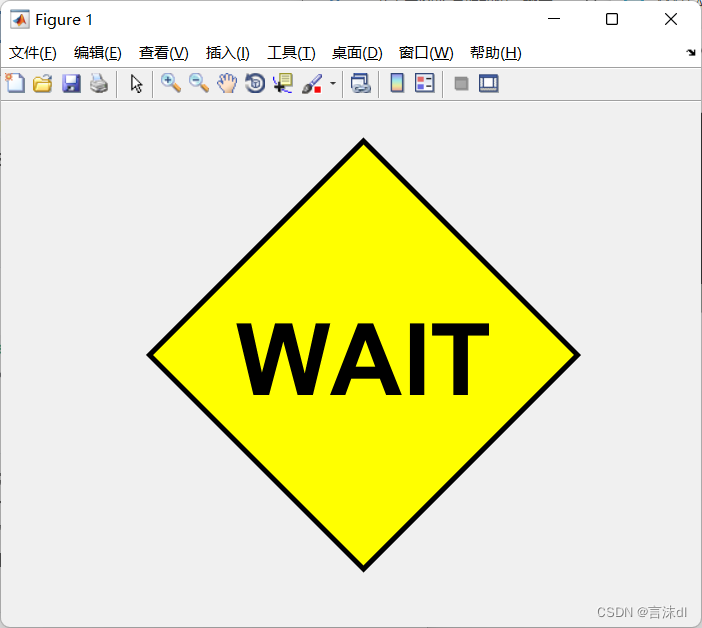This screenshot has width=702, height=628.
Task: Close the Figure 1 window
Action: click(x=671, y=19)
